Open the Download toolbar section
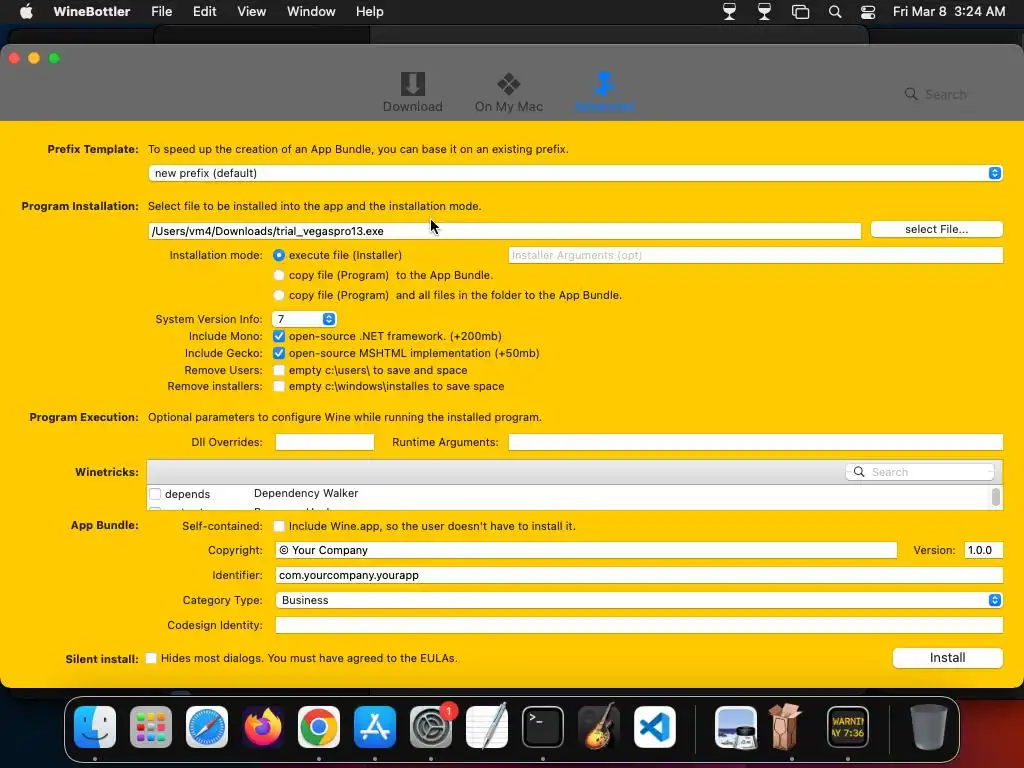Viewport: 1024px width, 768px height. (x=412, y=92)
